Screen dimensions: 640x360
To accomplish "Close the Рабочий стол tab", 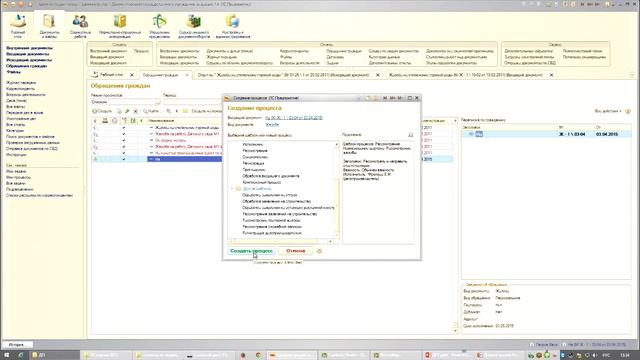I will (131, 75).
